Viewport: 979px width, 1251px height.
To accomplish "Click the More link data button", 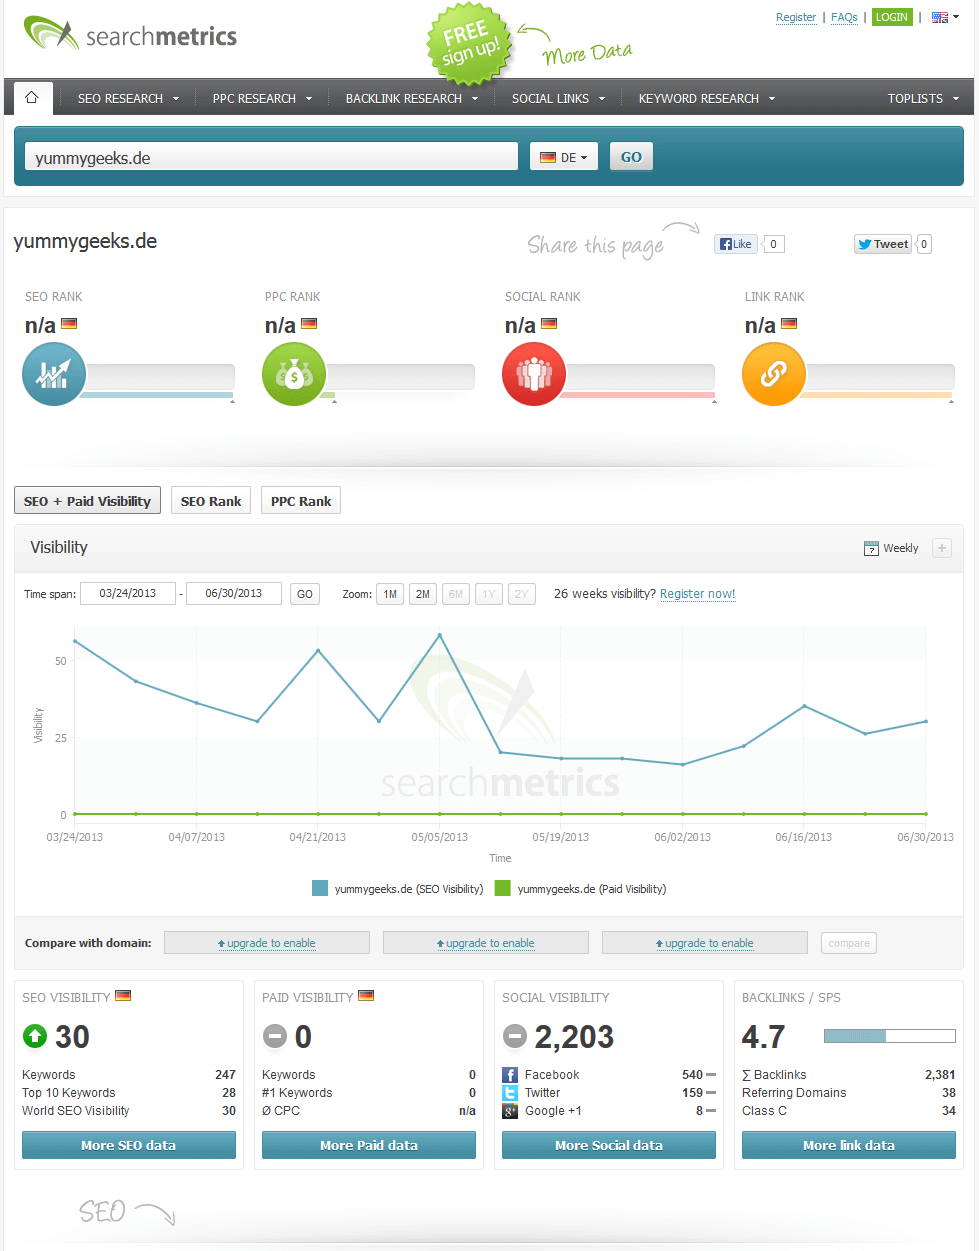I will tap(849, 1145).
